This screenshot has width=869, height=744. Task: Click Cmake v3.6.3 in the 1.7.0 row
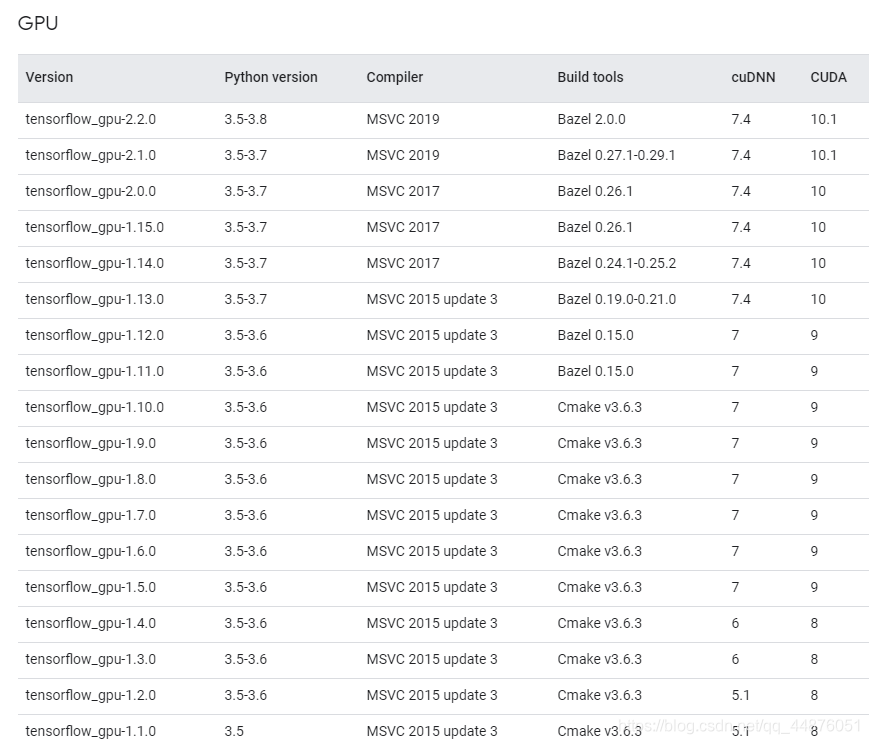pyautogui.click(x=600, y=516)
